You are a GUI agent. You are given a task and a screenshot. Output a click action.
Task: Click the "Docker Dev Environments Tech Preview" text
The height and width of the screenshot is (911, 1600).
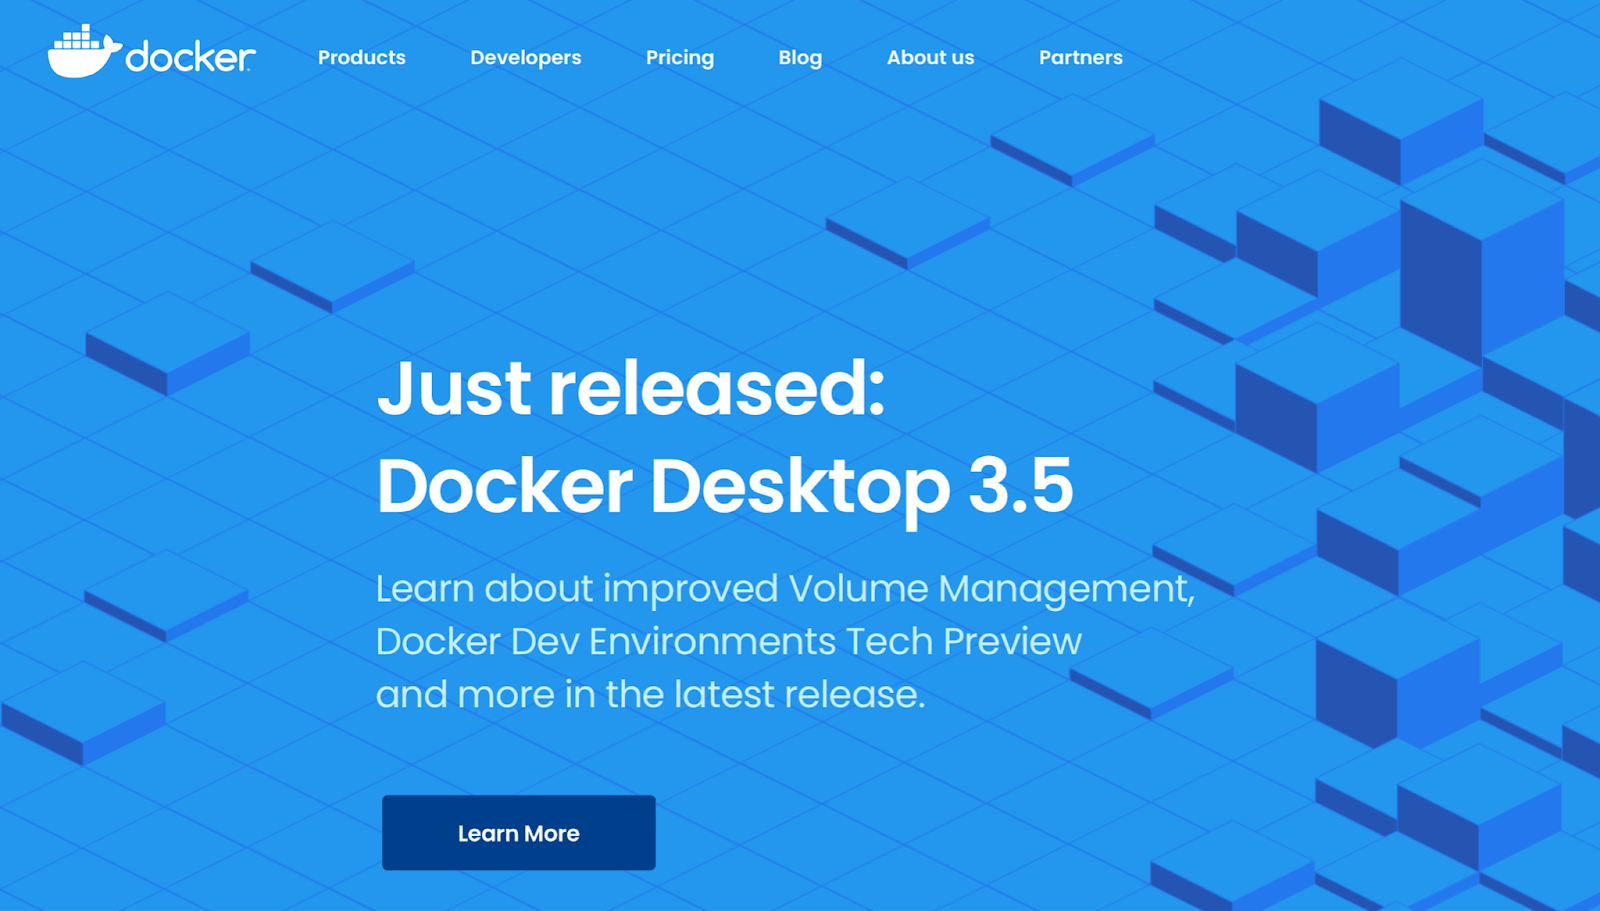tap(729, 641)
